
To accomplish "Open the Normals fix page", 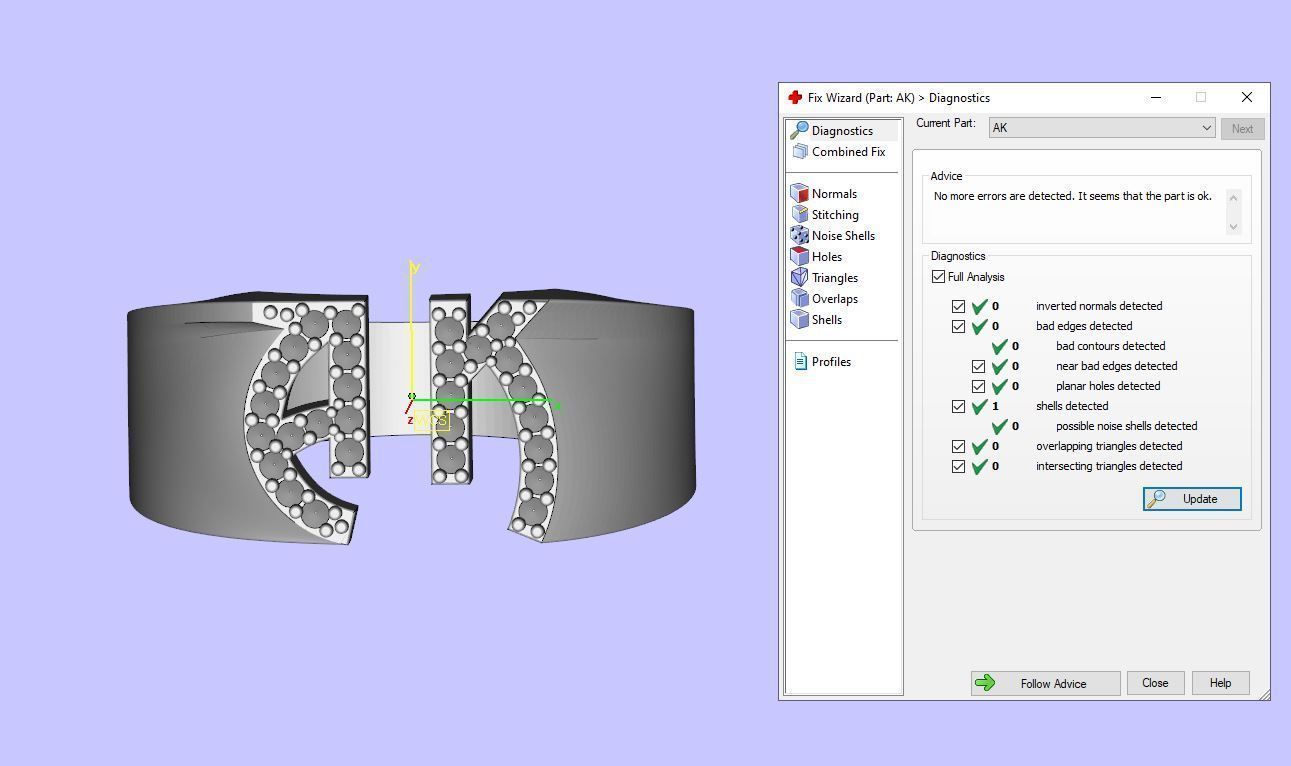I will point(834,194).
